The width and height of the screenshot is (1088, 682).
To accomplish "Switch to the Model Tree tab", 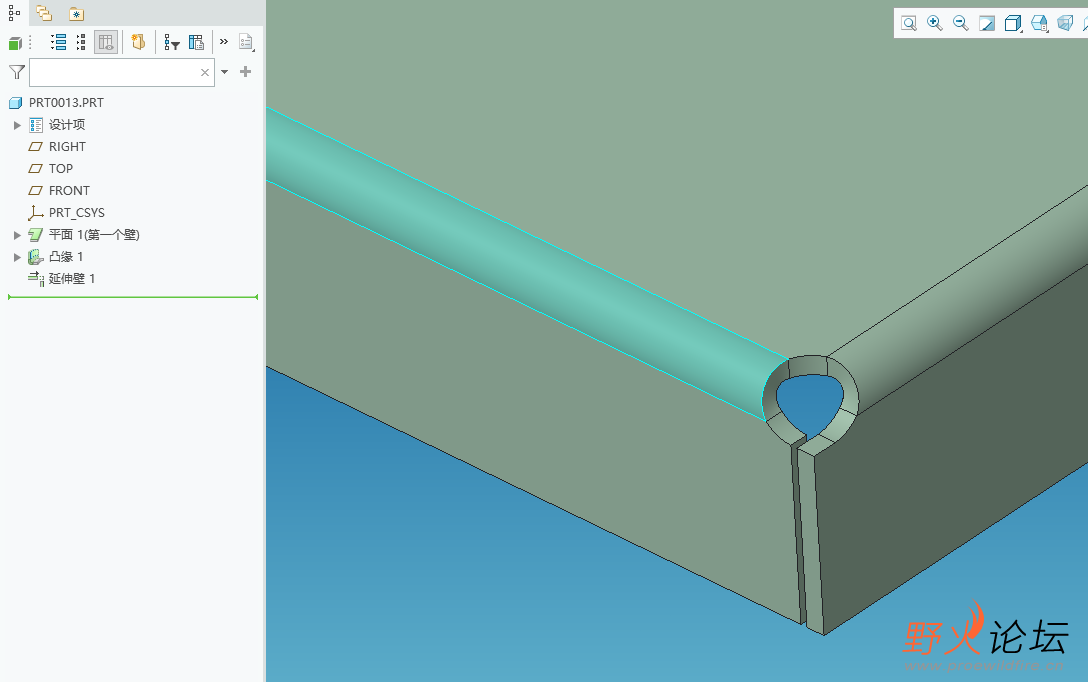I will pos(14,13).
